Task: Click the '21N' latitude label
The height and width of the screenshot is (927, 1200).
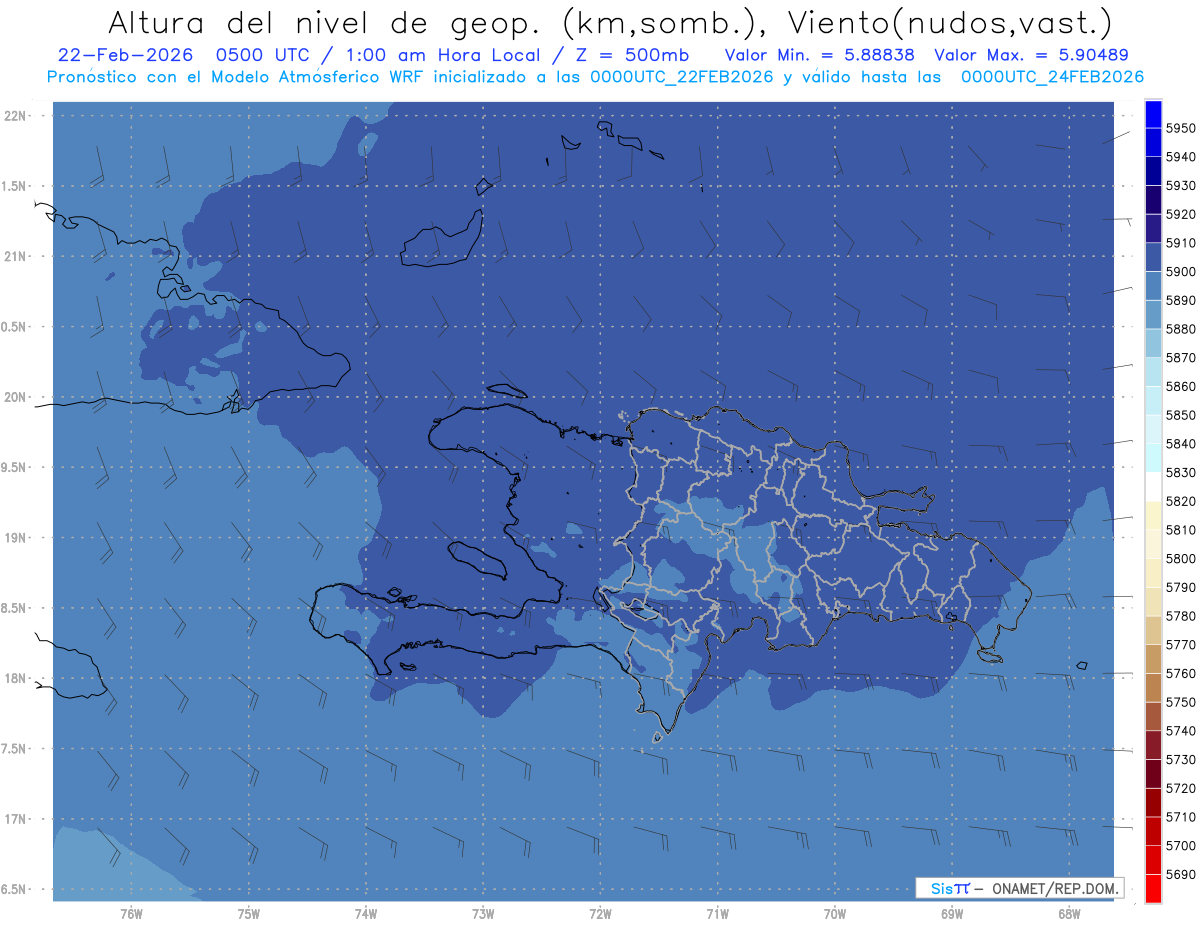Action: (x=14, y=257)
